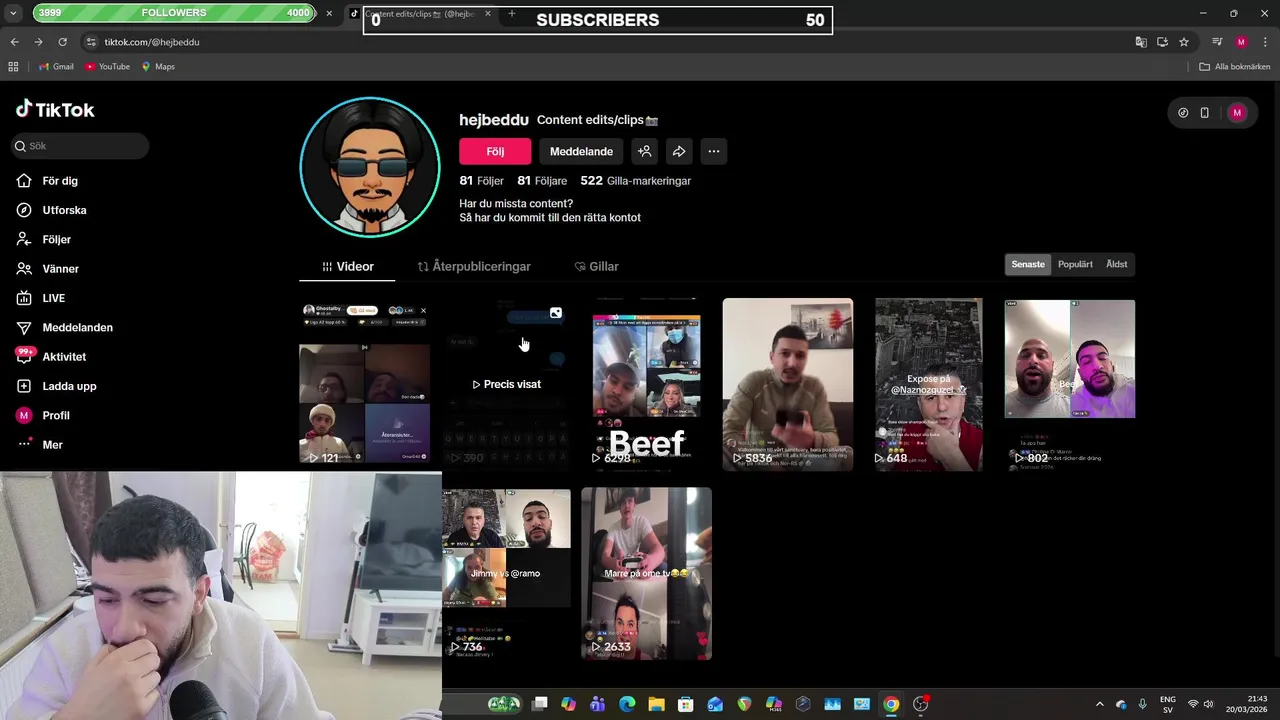Switch to the Gillar tab

597,266
